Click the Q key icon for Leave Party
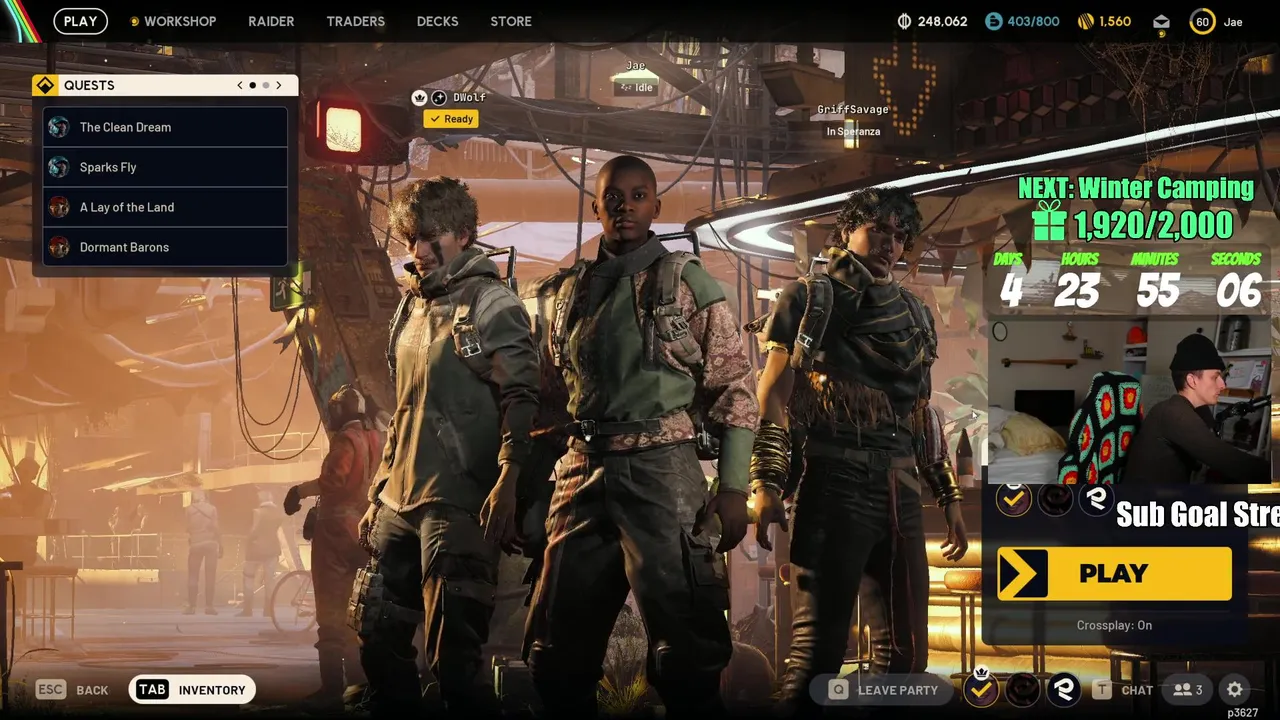Image resolution: width=1280 pixels, height=720 pixels. 838,689
